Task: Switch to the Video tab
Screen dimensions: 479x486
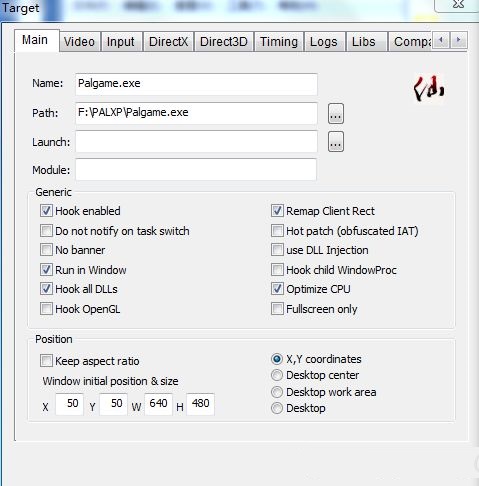Action: [79, 42]
